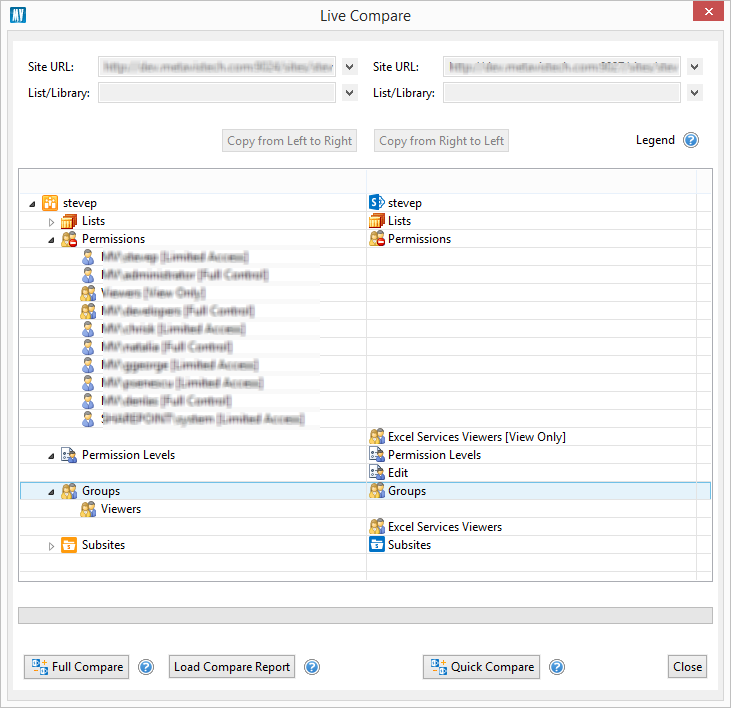The height and width of the screenshot is (708, 731).
Task: Click the right Site URL input field
Action: [x=562, y=67]
